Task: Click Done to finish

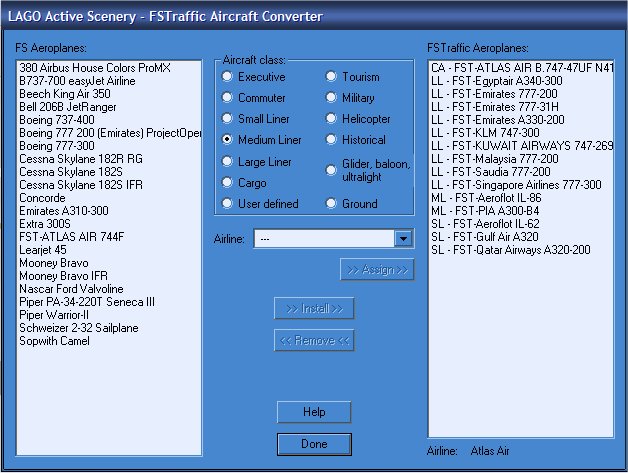Action: click(314, 444)
